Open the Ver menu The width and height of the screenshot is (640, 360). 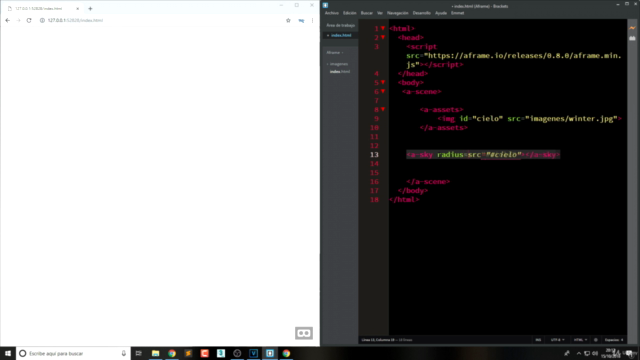(380, 13)
